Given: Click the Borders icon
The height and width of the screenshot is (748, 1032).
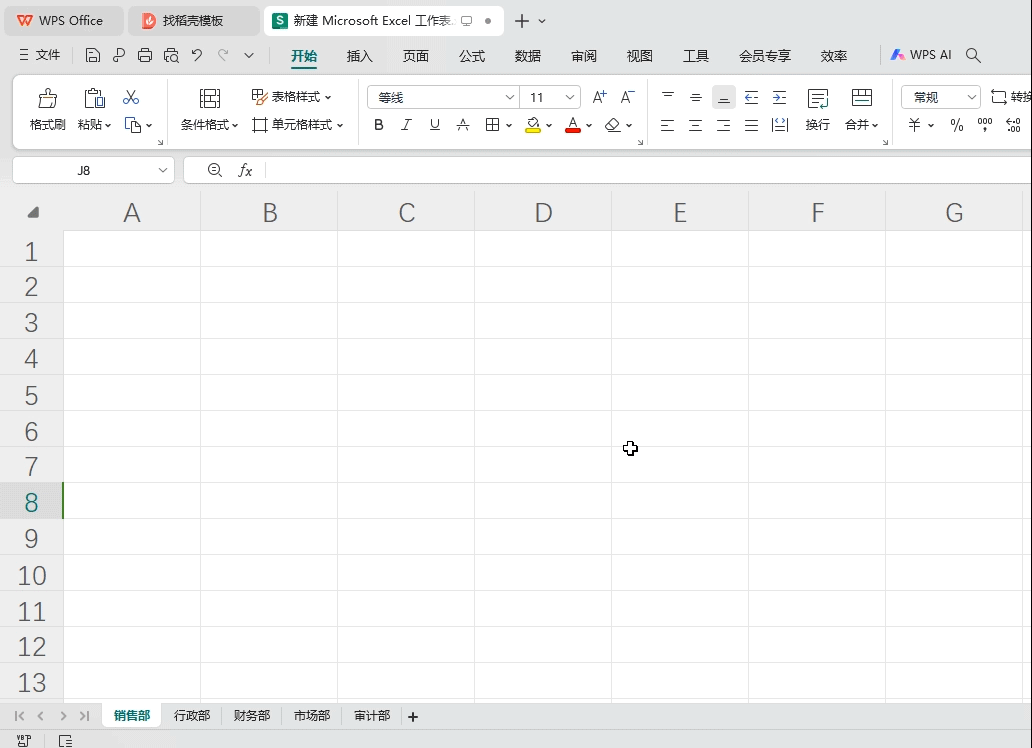Looking at the screenshot, I should 492,124.
